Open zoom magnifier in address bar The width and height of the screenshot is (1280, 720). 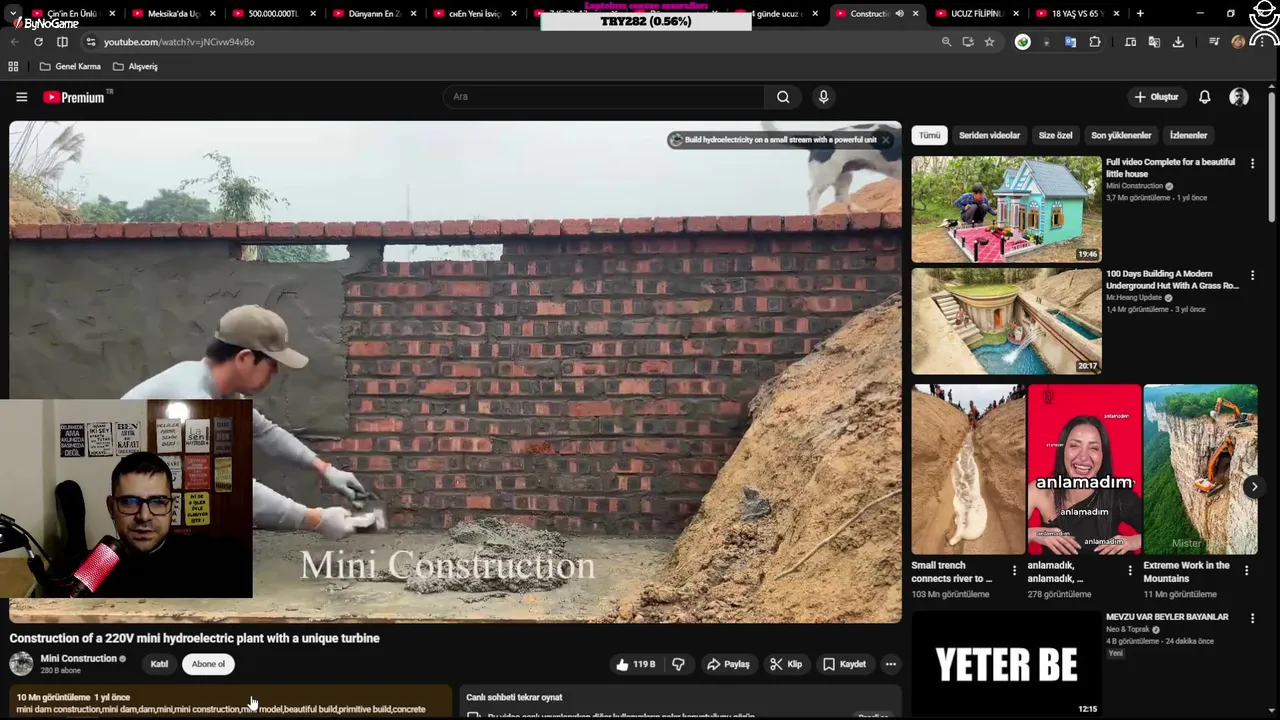tap(946, 42)
